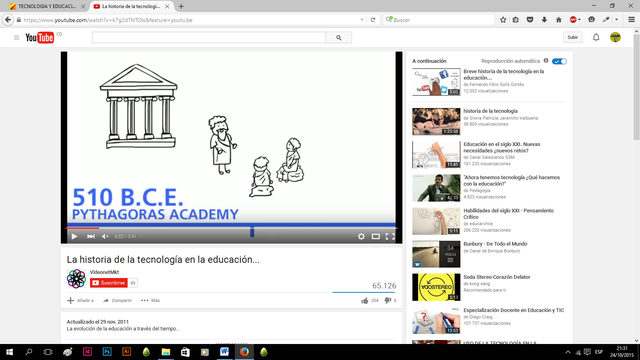Open YouTube notifications bell

[x=596, y=37]
